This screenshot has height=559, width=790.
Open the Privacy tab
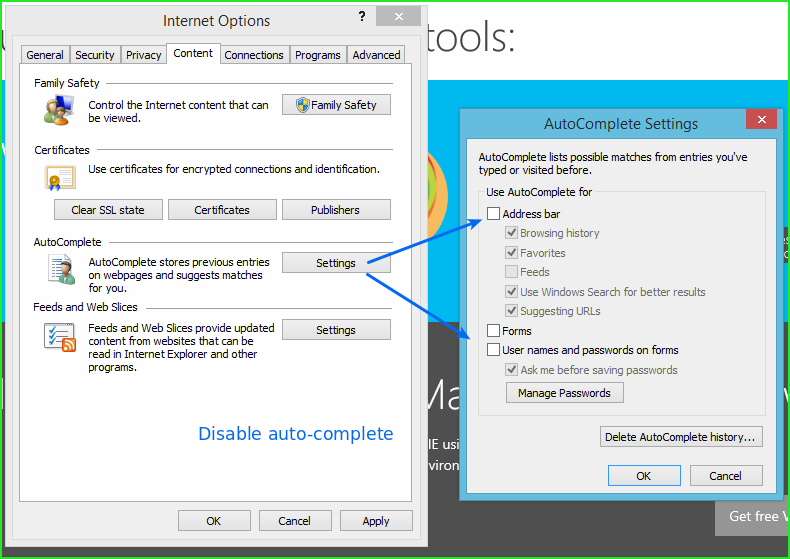point(144,54)
